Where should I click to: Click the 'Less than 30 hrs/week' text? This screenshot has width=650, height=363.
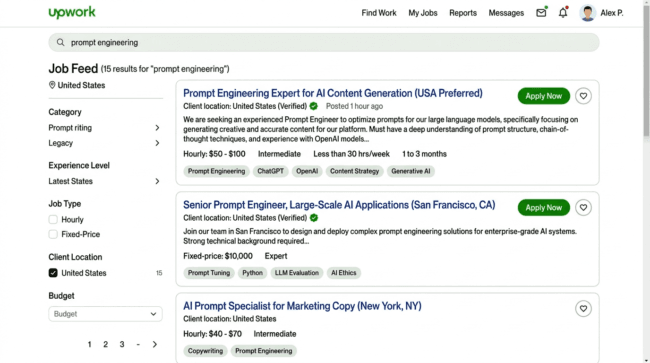352,154
